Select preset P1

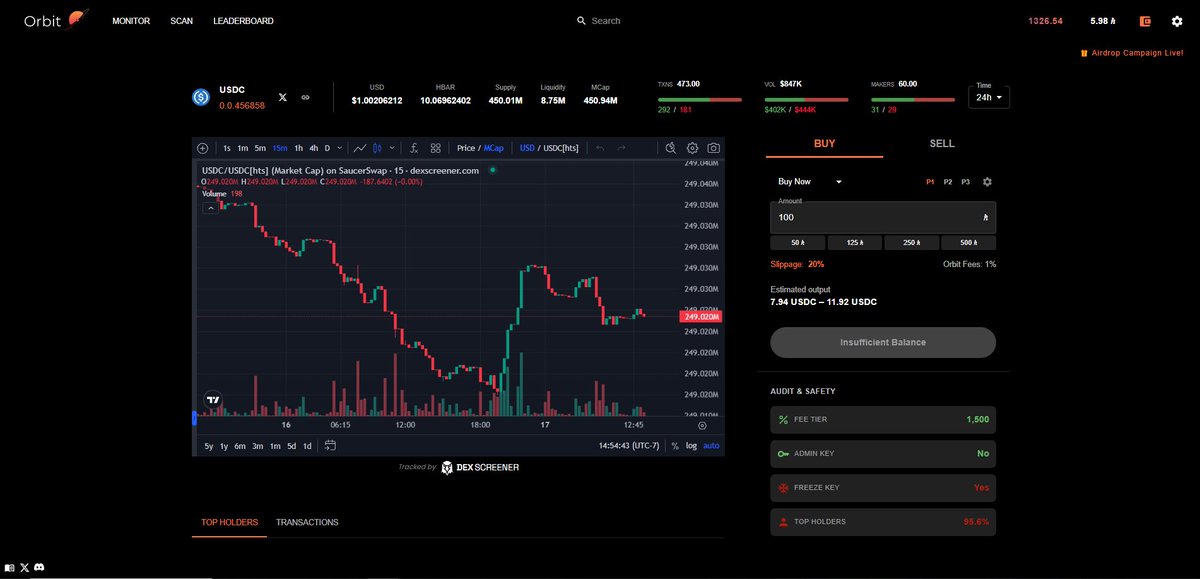coord(930,182)
